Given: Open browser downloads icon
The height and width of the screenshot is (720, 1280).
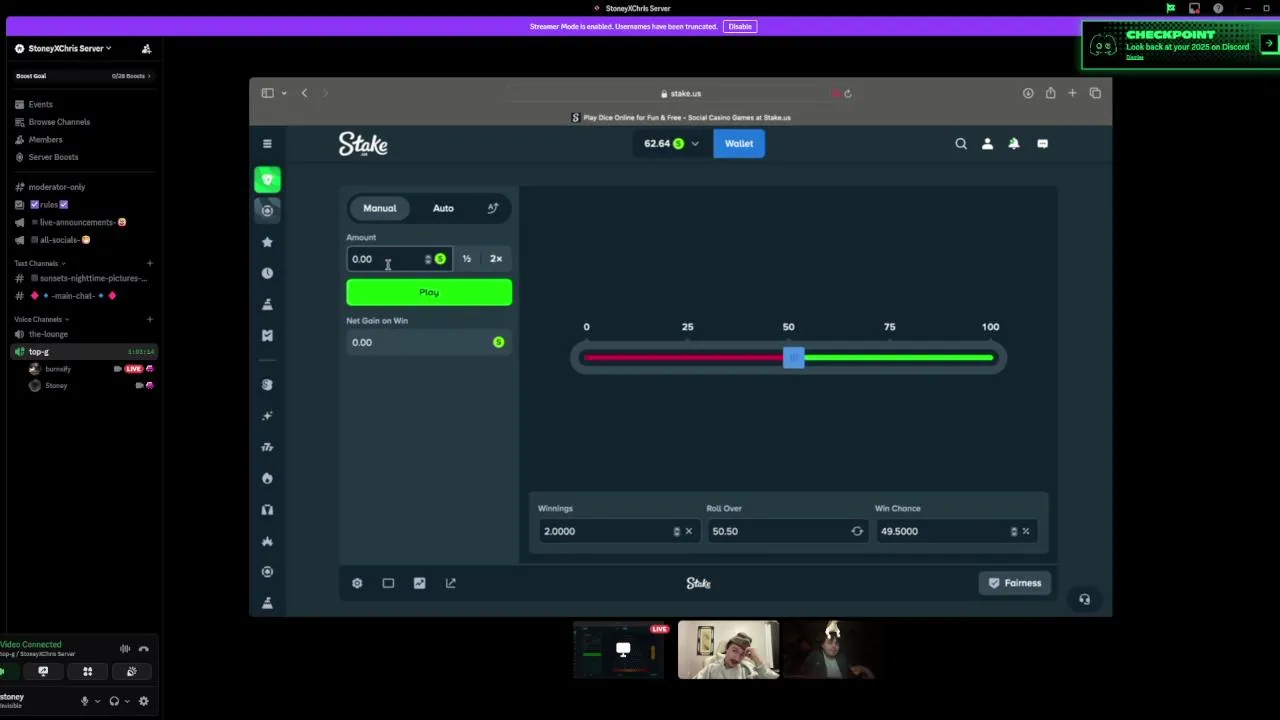Looking at the screenshot, I should pos(1028,93).
